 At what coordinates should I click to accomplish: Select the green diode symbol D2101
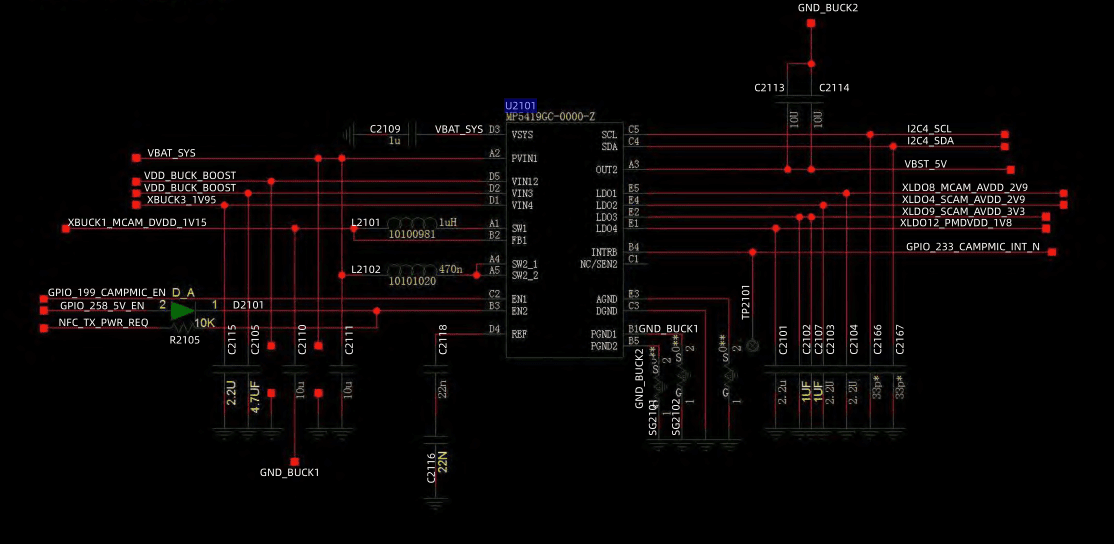coord(183,310)
